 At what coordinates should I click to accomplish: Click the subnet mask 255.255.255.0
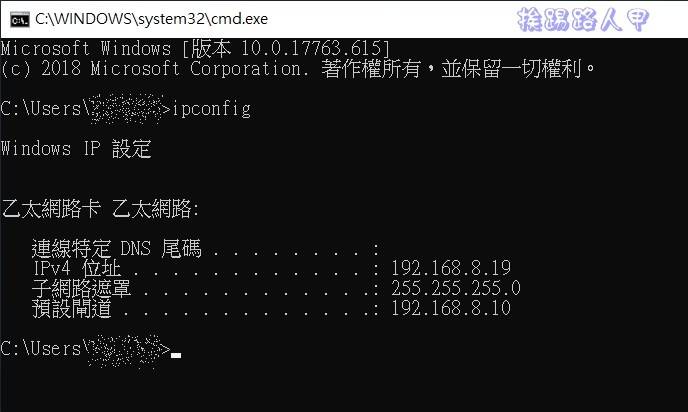pos(455,288)
